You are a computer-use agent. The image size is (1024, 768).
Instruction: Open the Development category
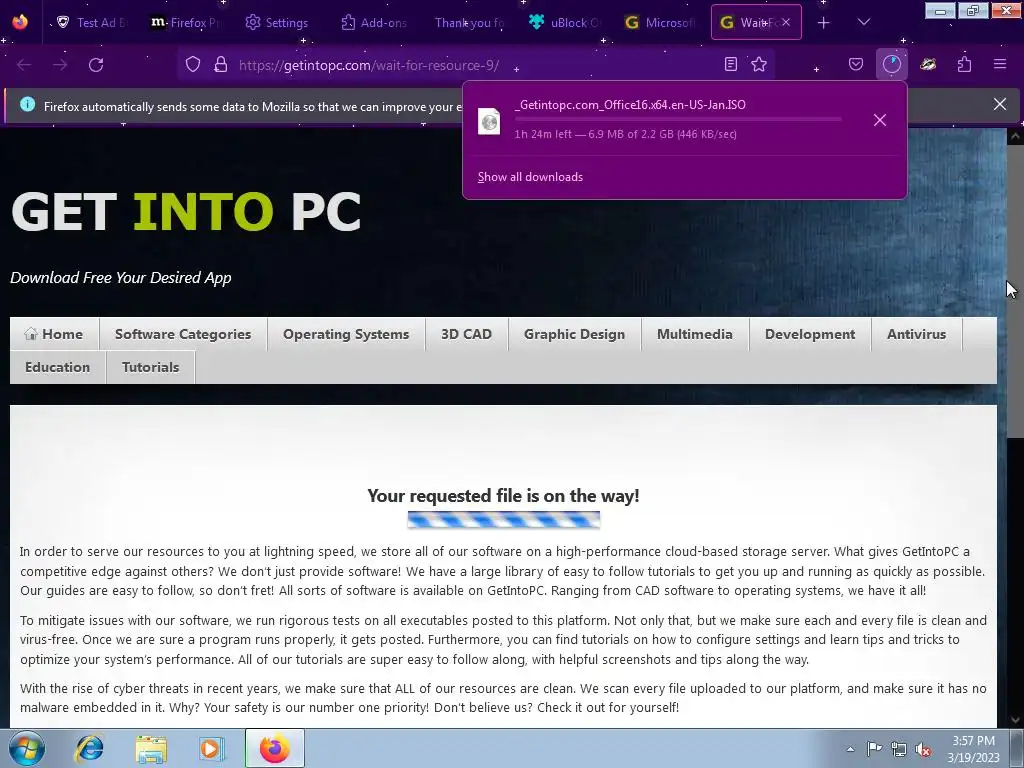pyautogui.click(x=810, y=334)
